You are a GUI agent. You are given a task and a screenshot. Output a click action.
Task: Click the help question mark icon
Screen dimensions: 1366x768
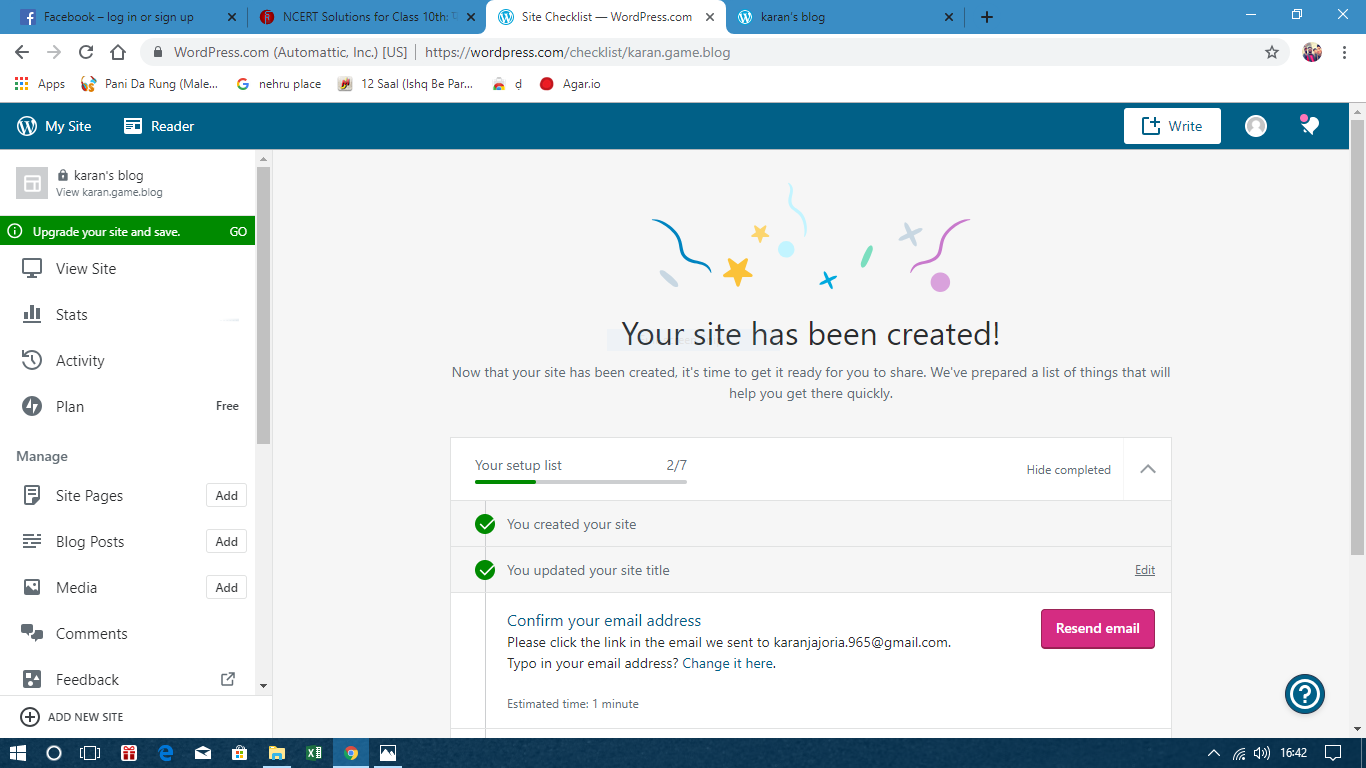click(1304, 693)
